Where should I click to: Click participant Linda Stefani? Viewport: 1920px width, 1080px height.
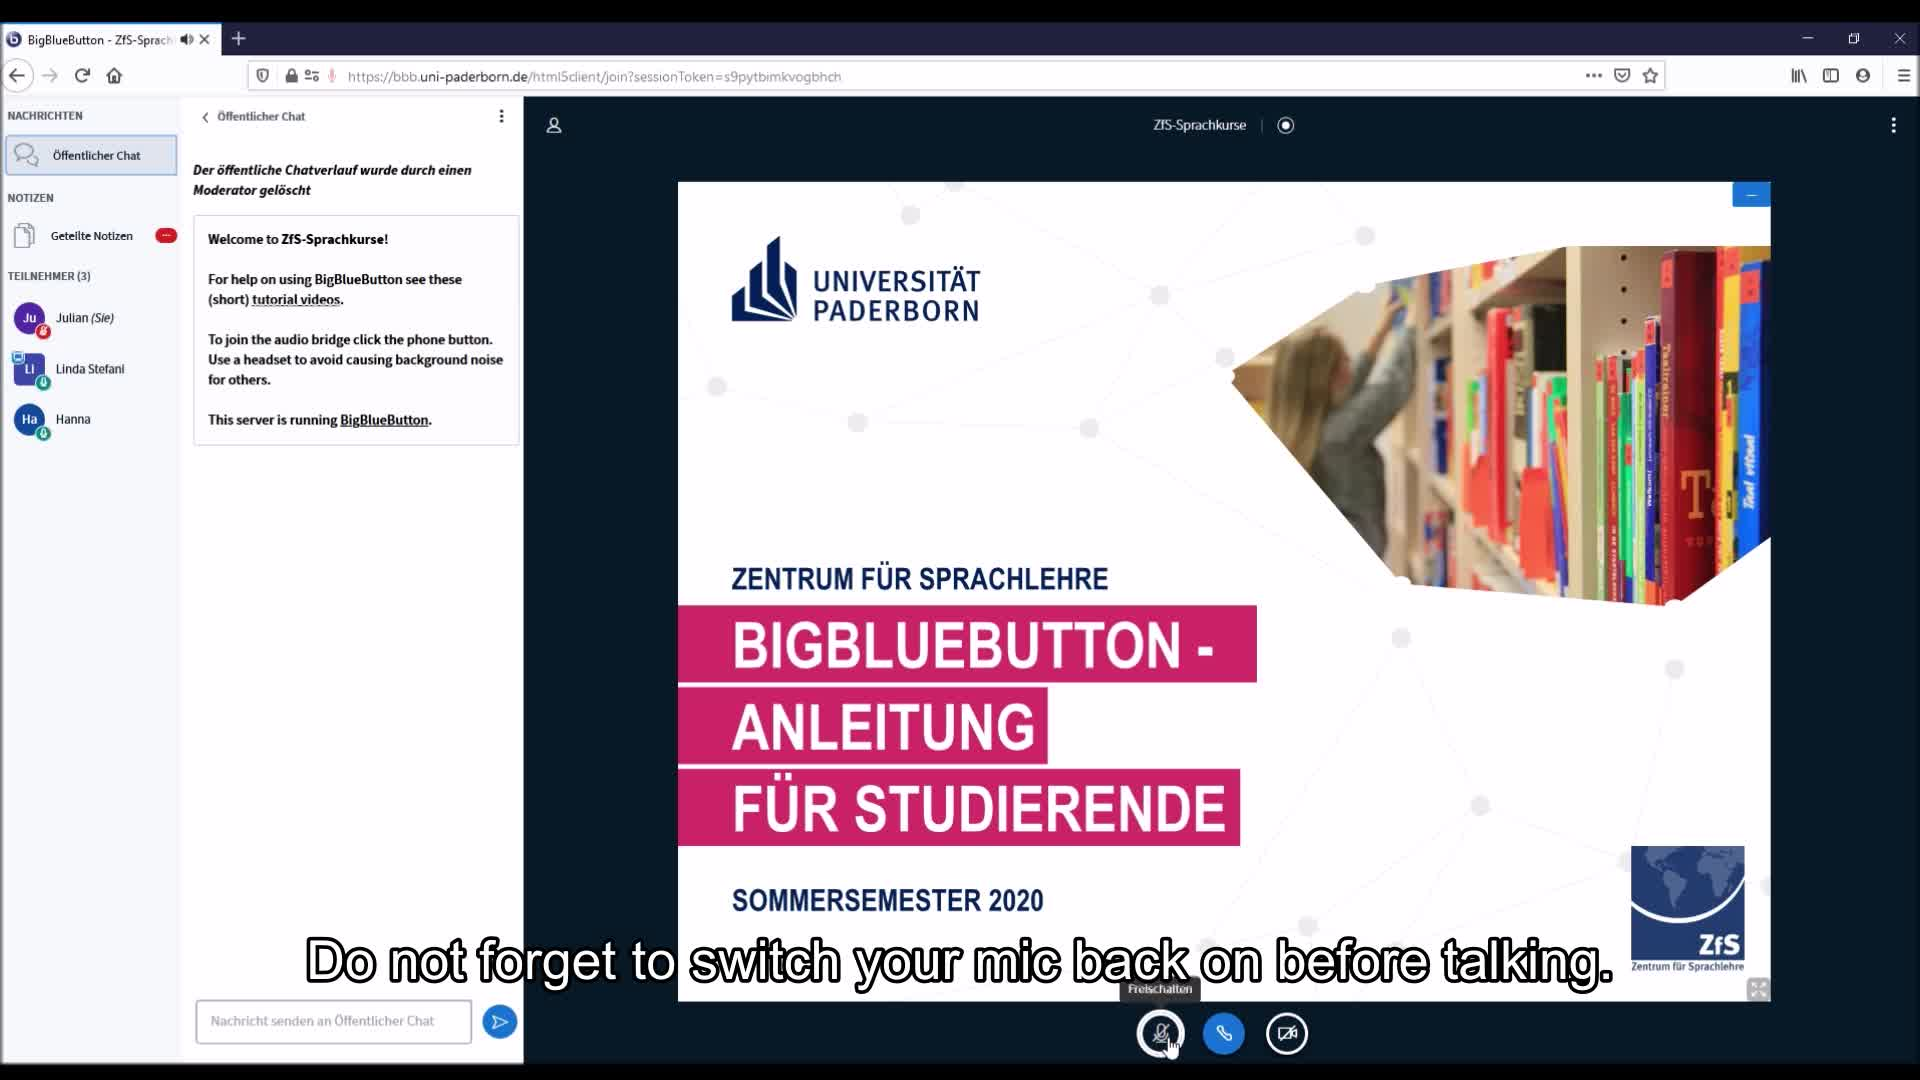tap(89, 369)
